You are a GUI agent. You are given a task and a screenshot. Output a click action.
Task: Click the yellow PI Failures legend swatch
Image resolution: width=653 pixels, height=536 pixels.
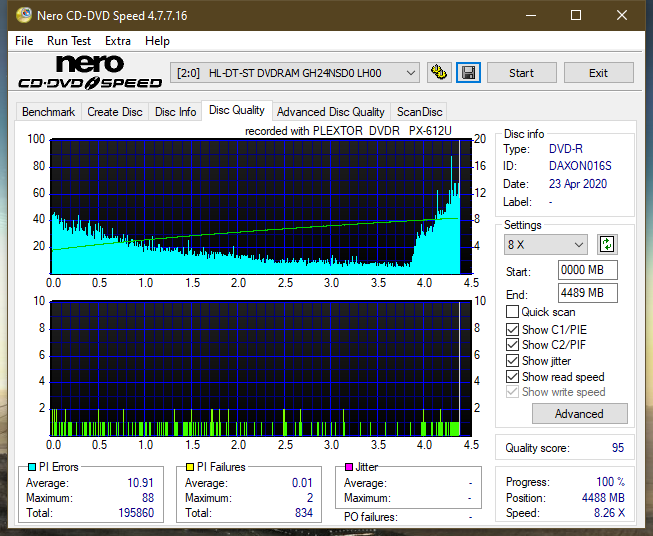click(190, 467)
